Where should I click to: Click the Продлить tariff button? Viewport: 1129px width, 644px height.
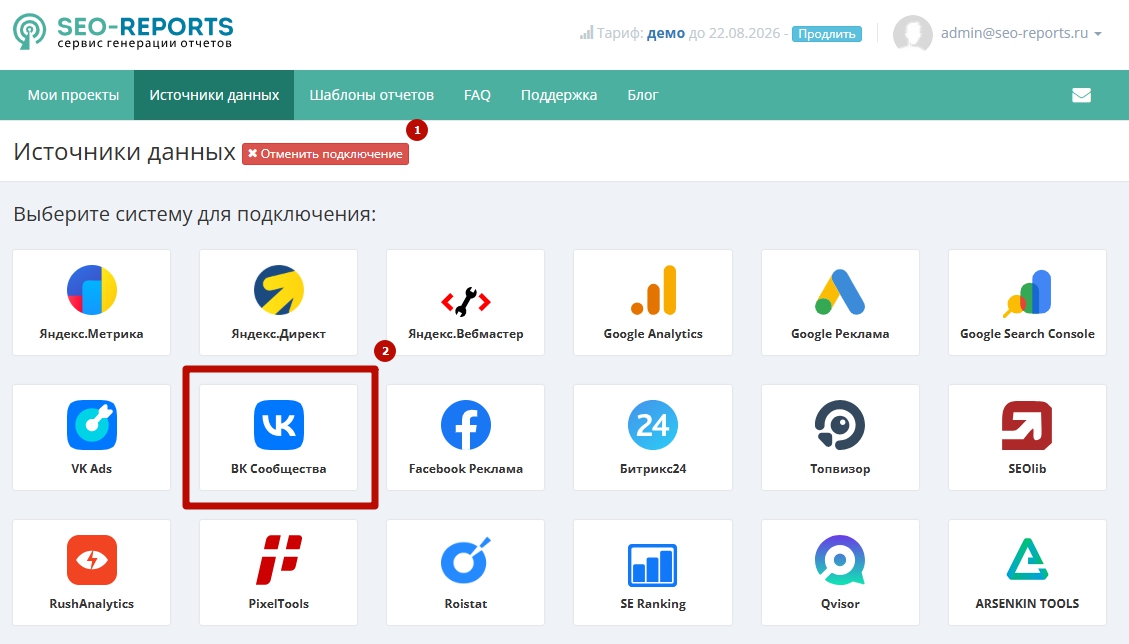pyautogui.click(x=827, y=34)
